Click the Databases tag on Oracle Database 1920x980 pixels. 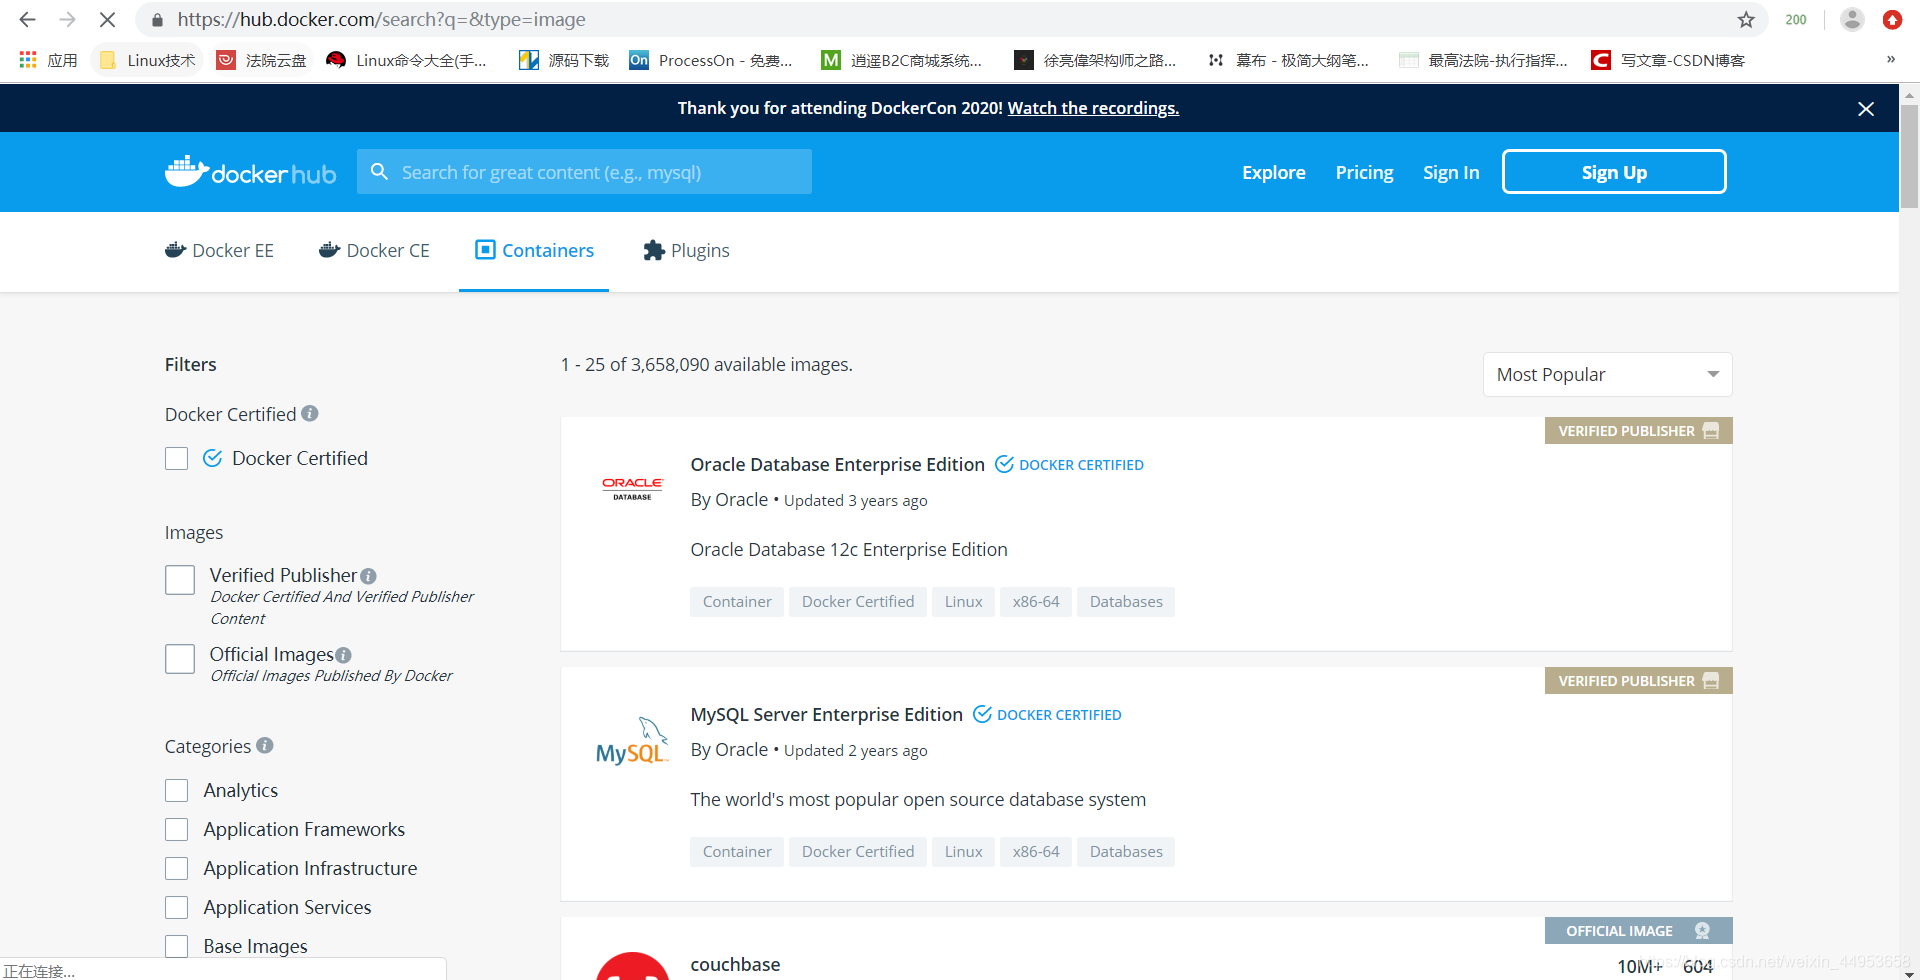click(1126, 601)
